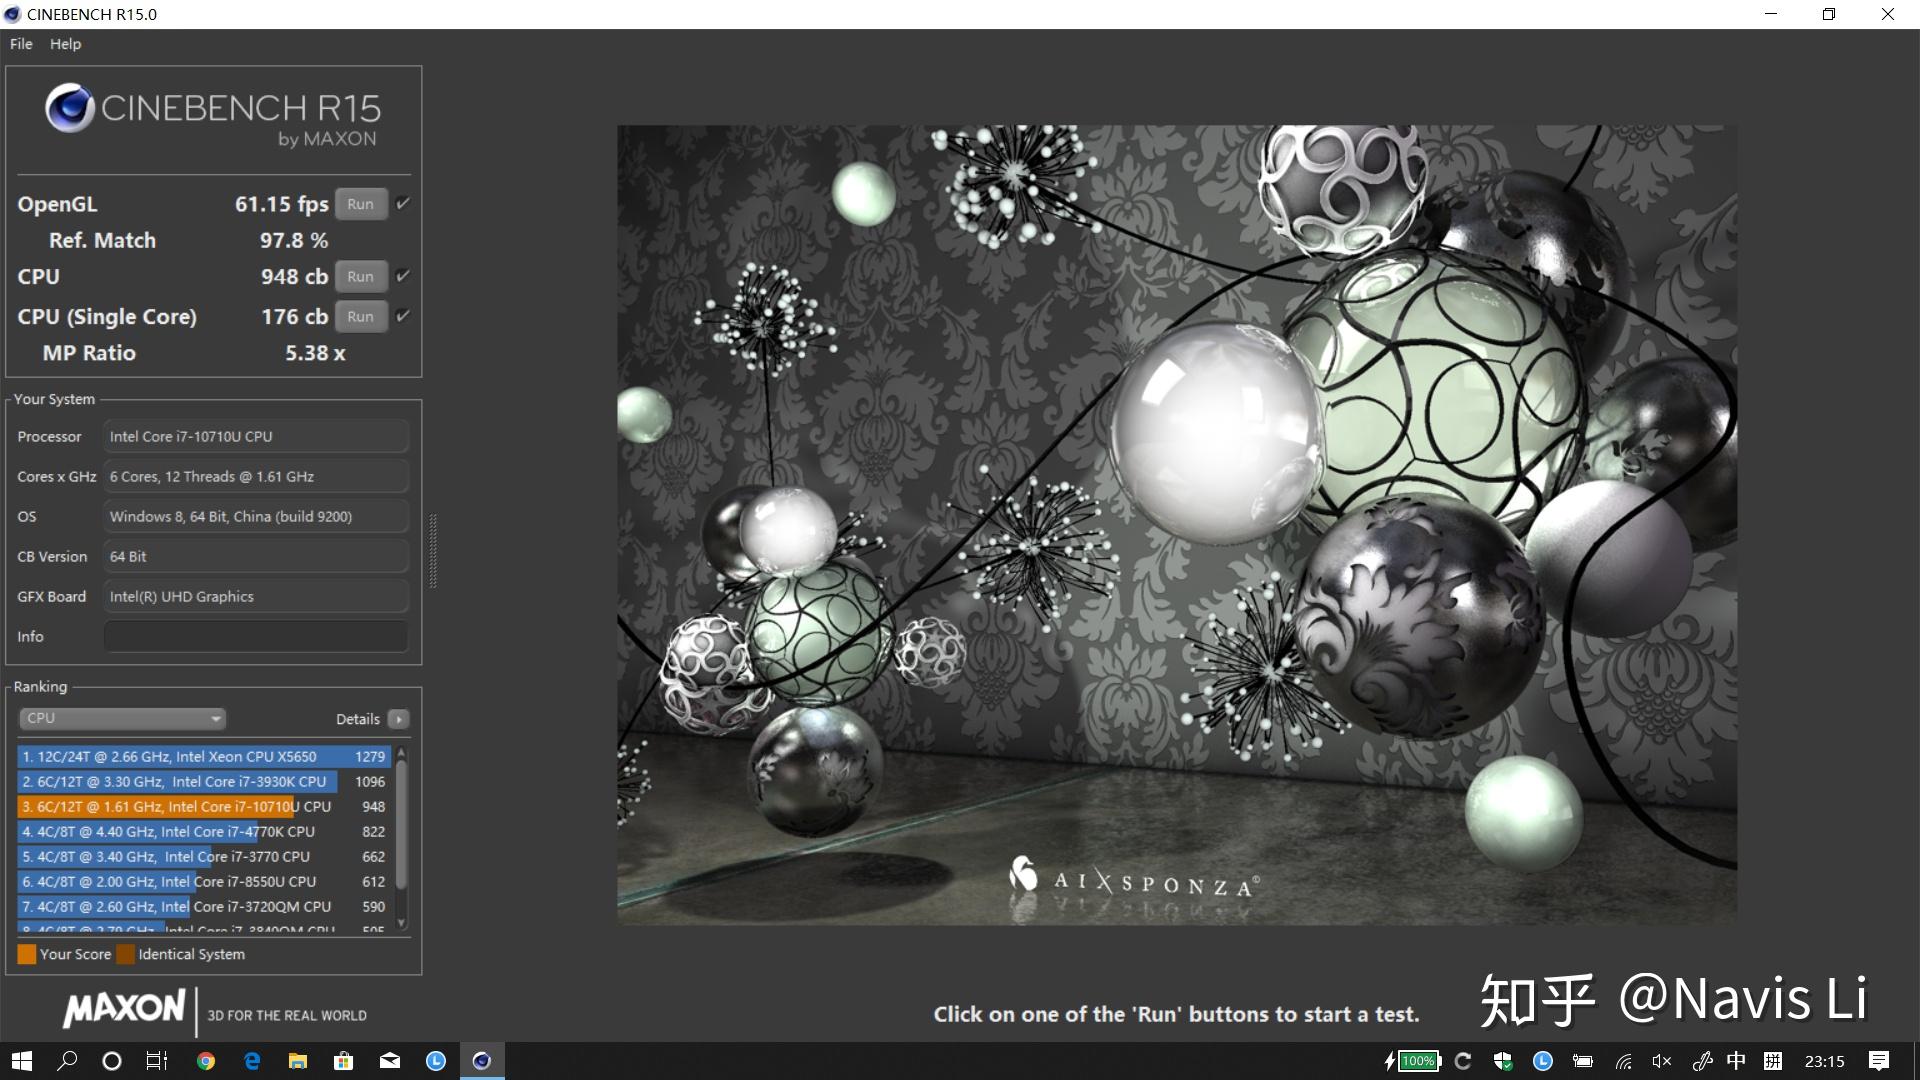Open Microsoft Store from the taskbar
1920x1080 pixels.
344,1061
